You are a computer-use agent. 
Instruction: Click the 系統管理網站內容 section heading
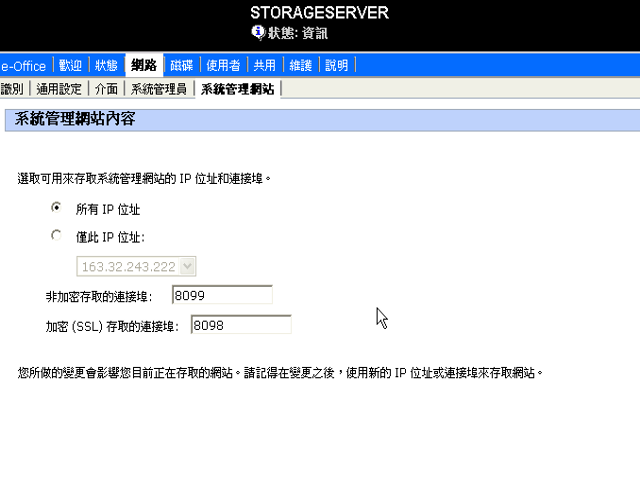point(75,119)
